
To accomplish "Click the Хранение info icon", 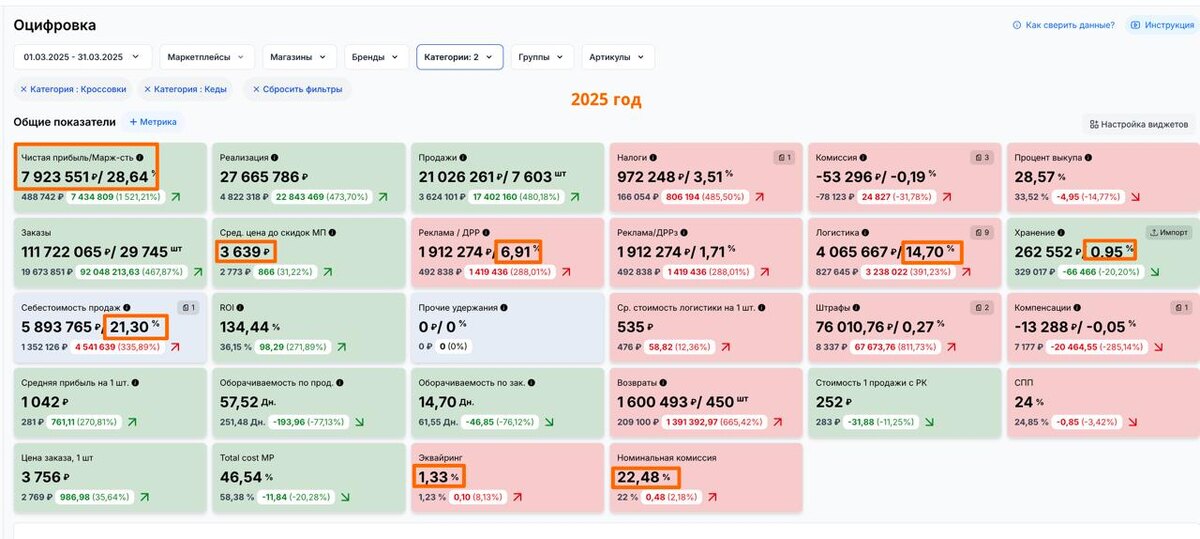I will tap(1061, 233).
